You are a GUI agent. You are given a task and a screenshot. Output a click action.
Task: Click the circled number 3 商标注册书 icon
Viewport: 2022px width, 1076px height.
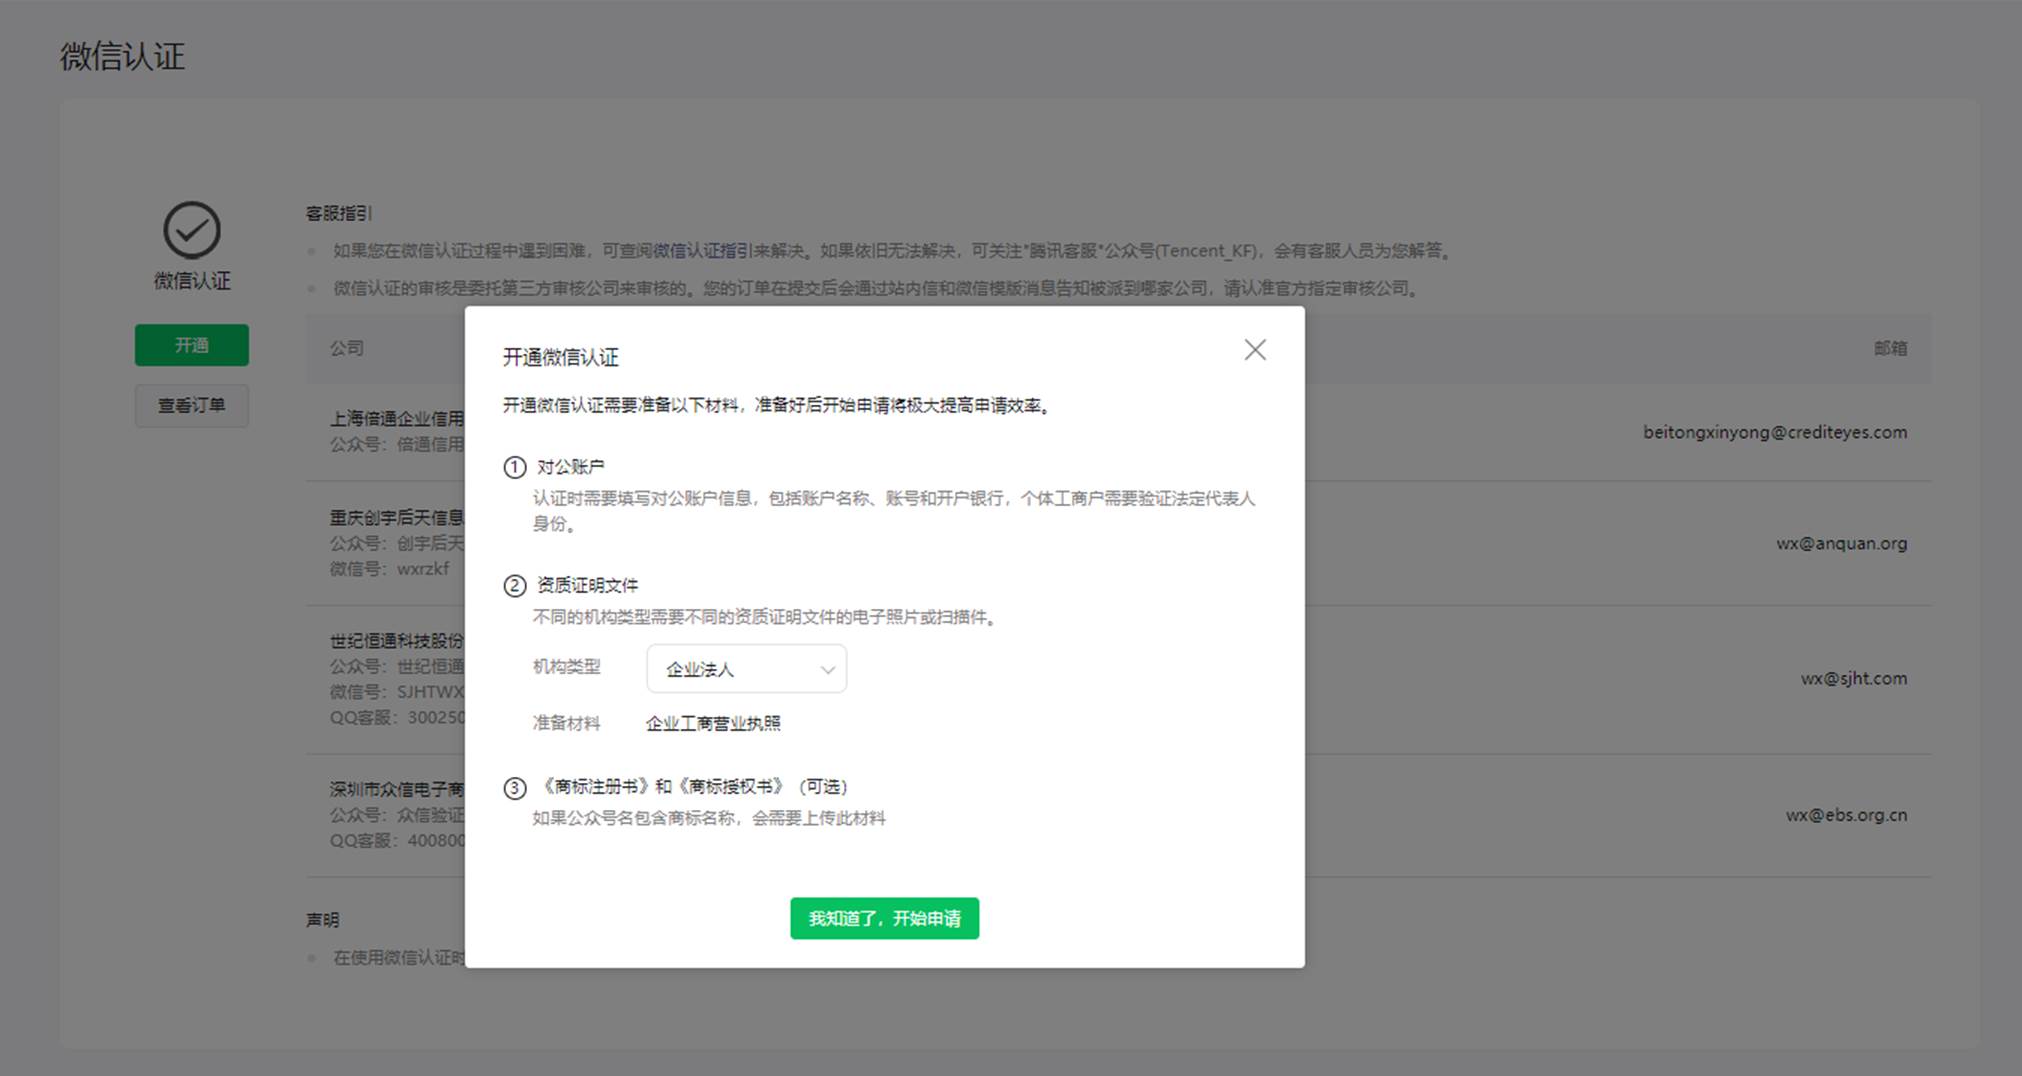tap(514, 788)
